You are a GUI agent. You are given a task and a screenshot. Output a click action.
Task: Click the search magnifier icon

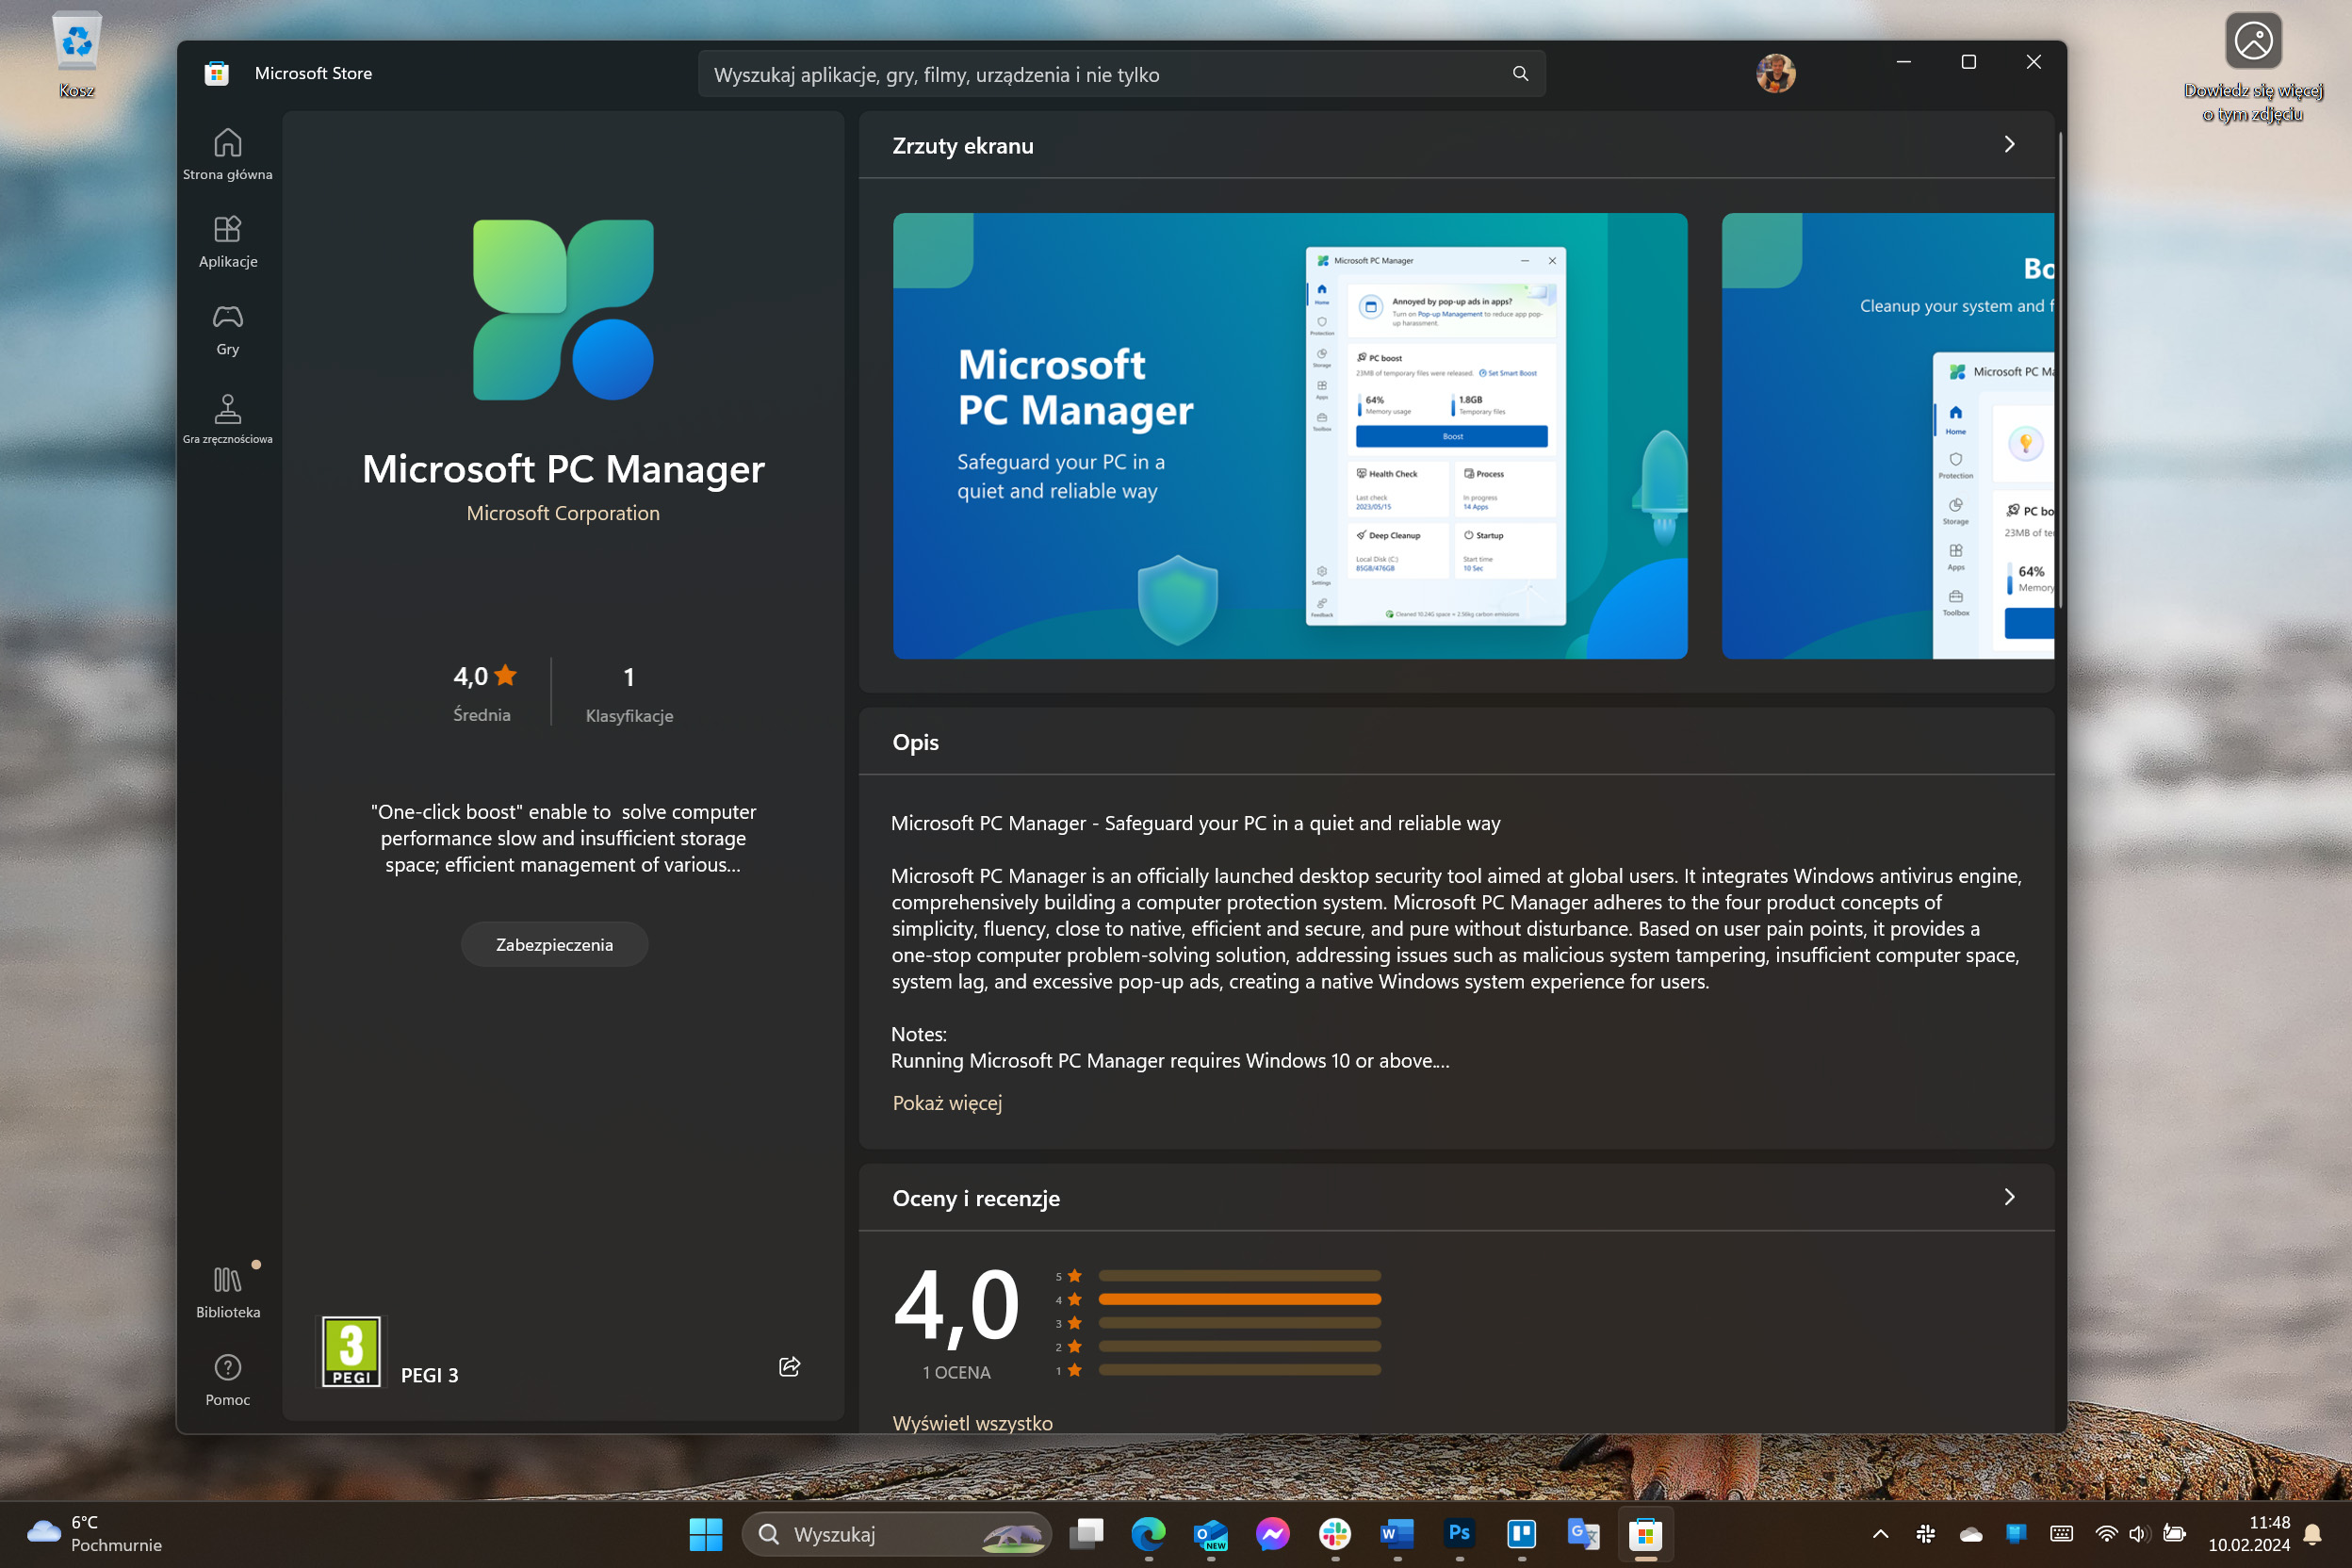click(x=1520, y=74)
